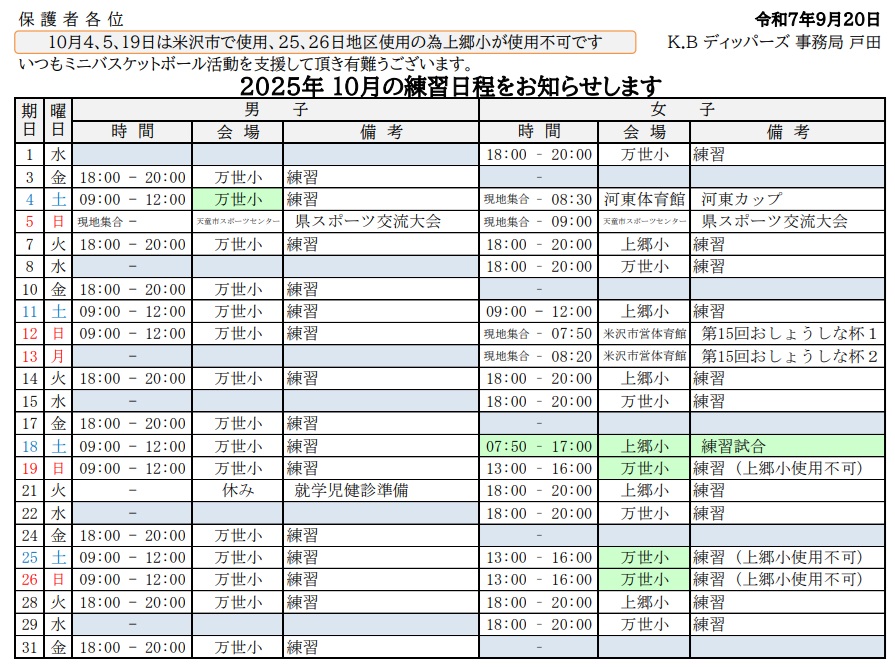895x667 pixels.
Task: Click the green 07:50 - 17:00 time cell
Action: tap(539, 446)
